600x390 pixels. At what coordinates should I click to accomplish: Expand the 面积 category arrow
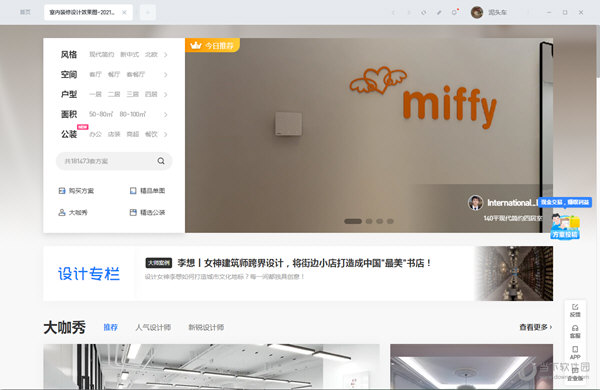click(x=166, y=114)
